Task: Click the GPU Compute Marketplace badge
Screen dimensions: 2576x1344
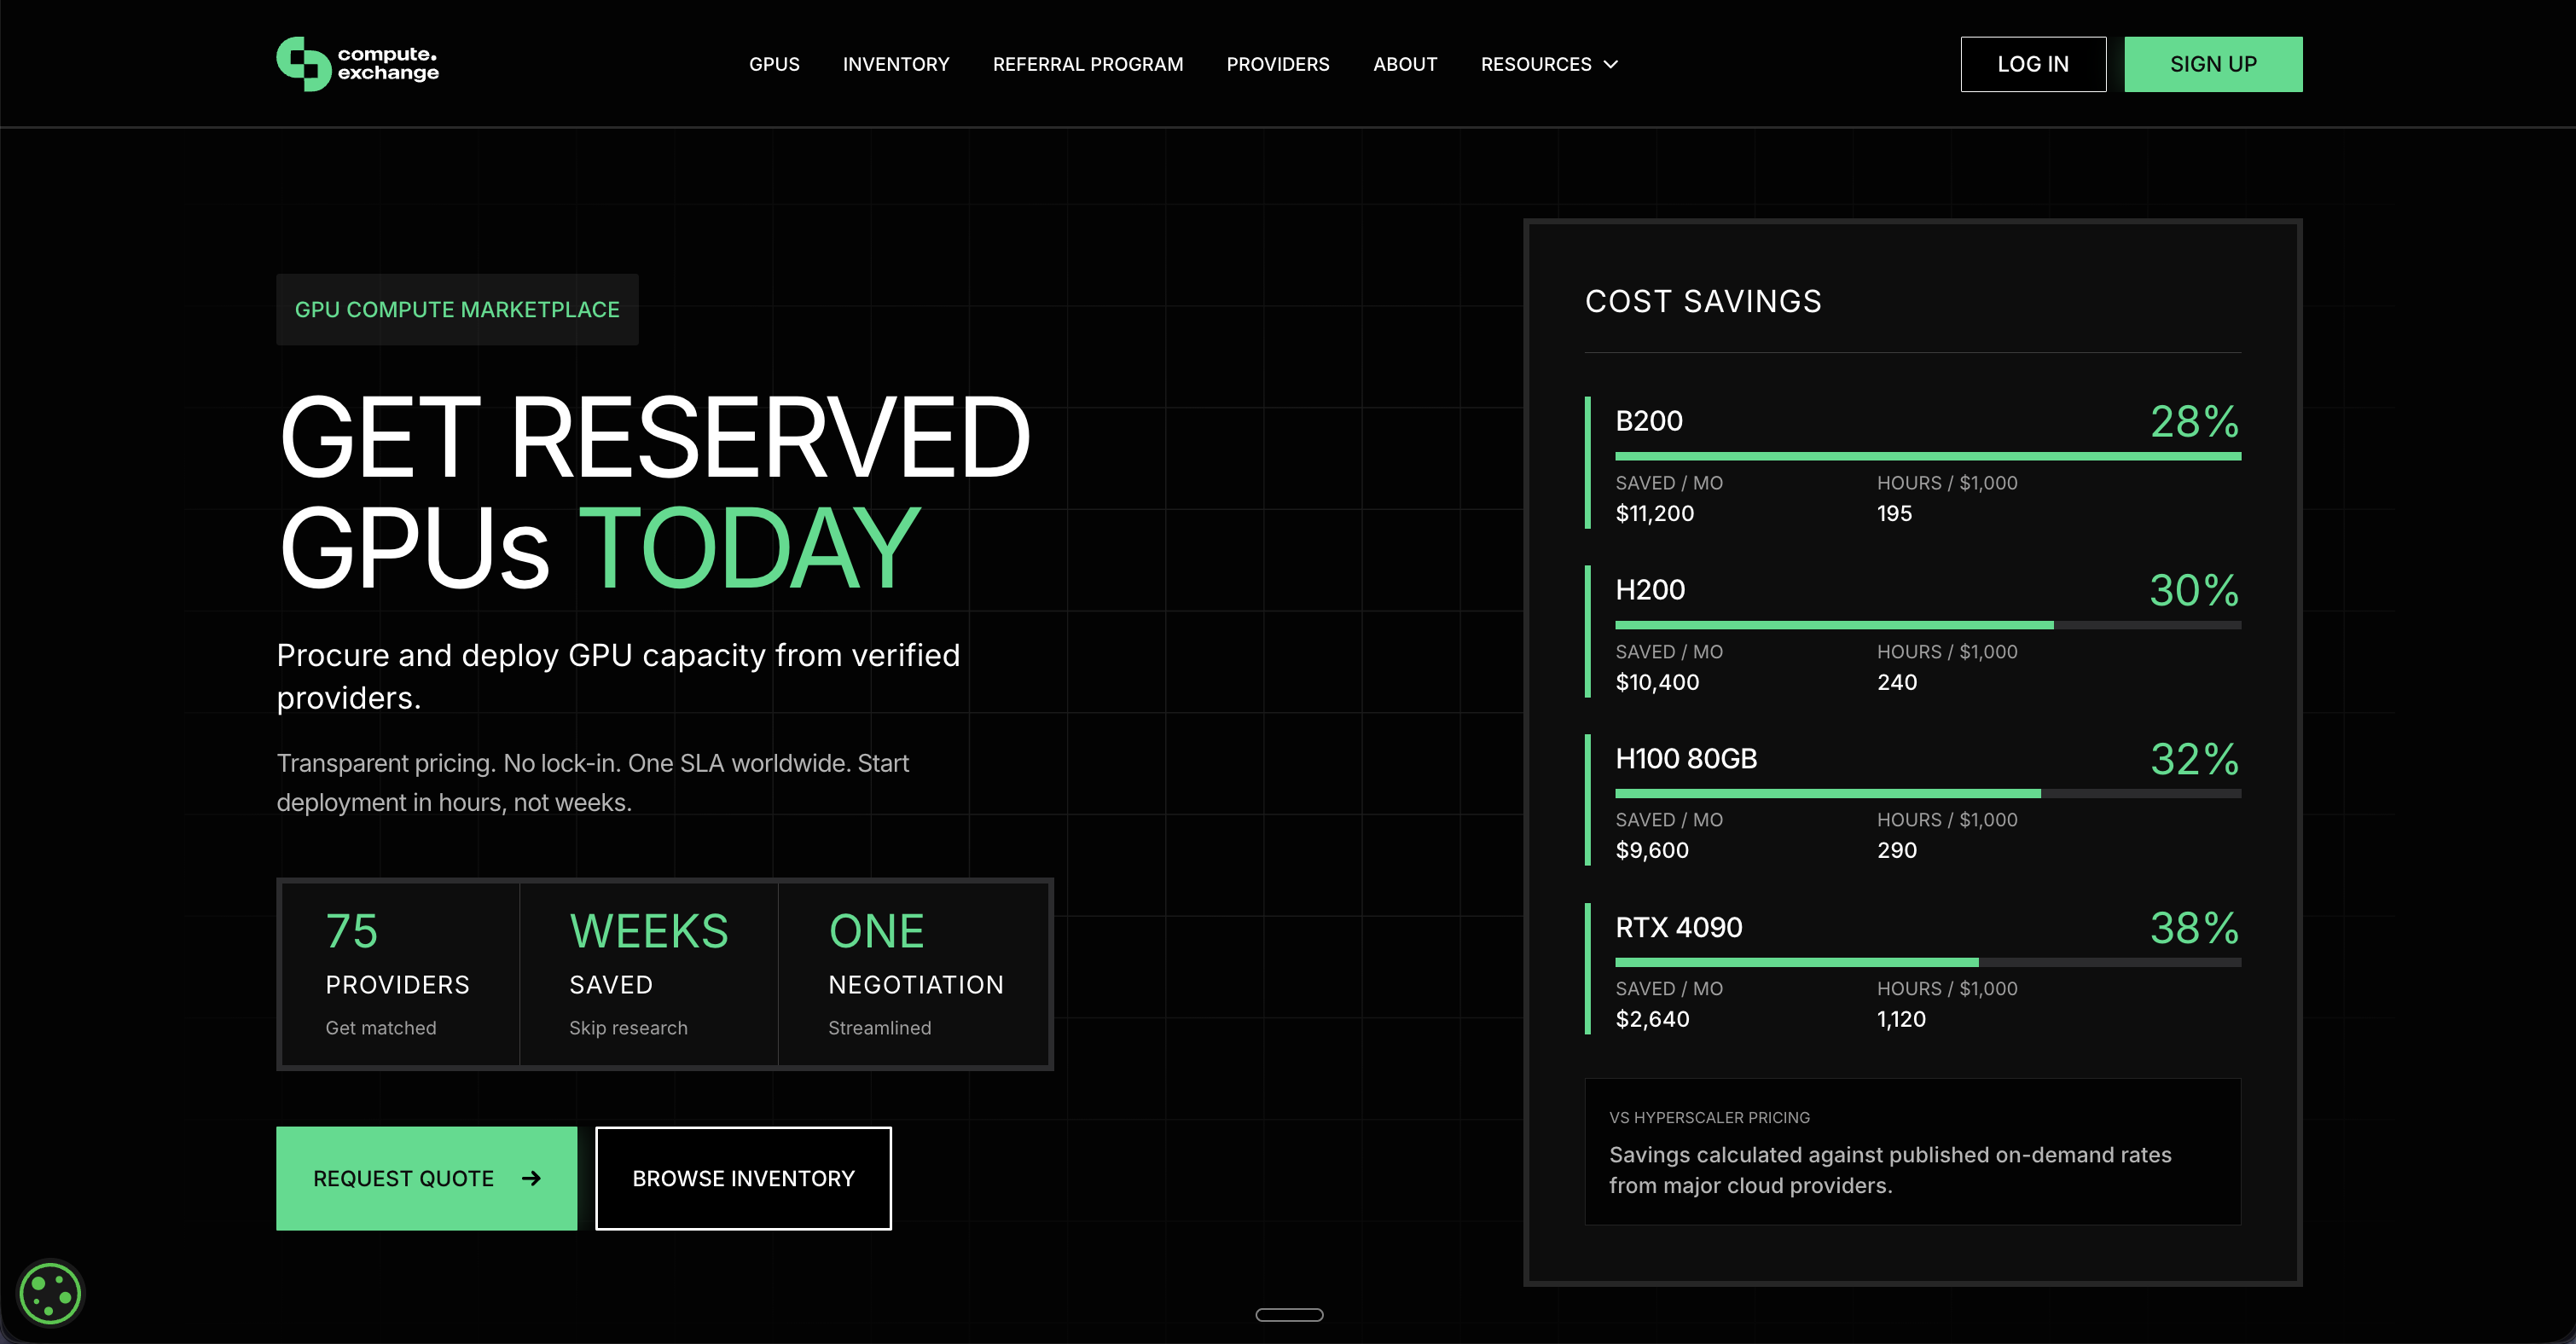Action: coord(457,310)
